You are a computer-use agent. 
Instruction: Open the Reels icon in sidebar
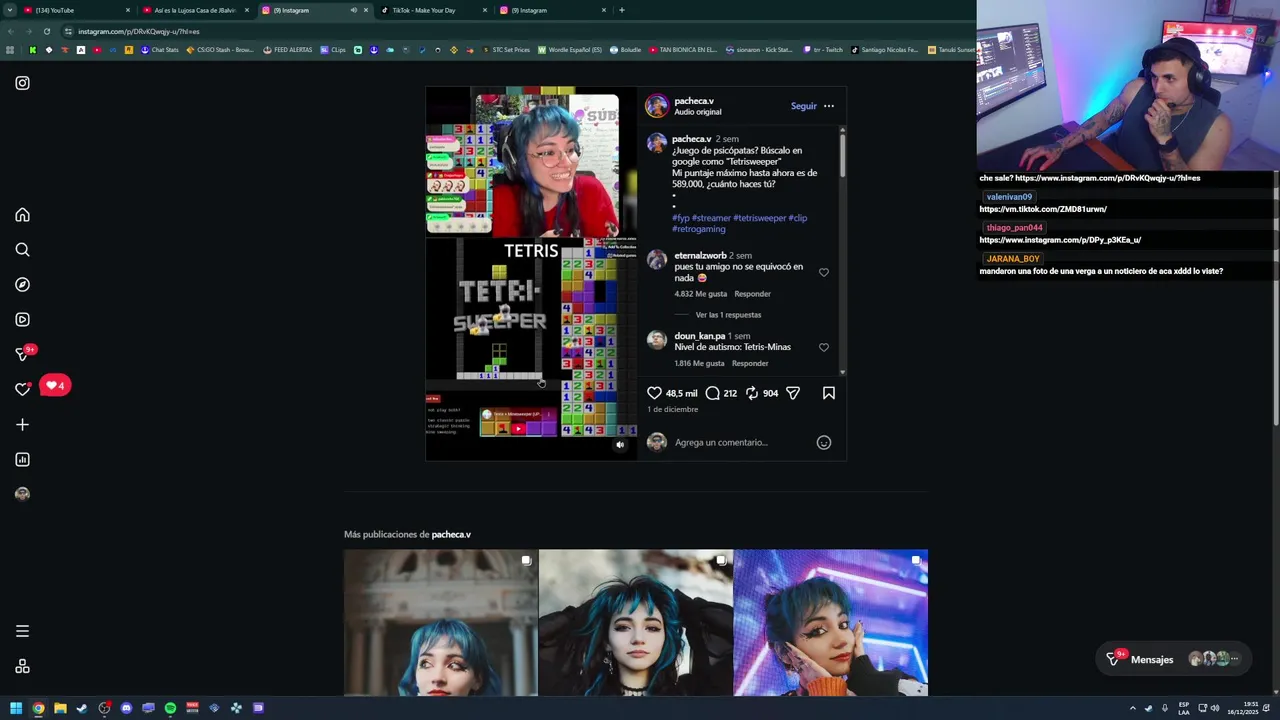[x=22, y=320]
